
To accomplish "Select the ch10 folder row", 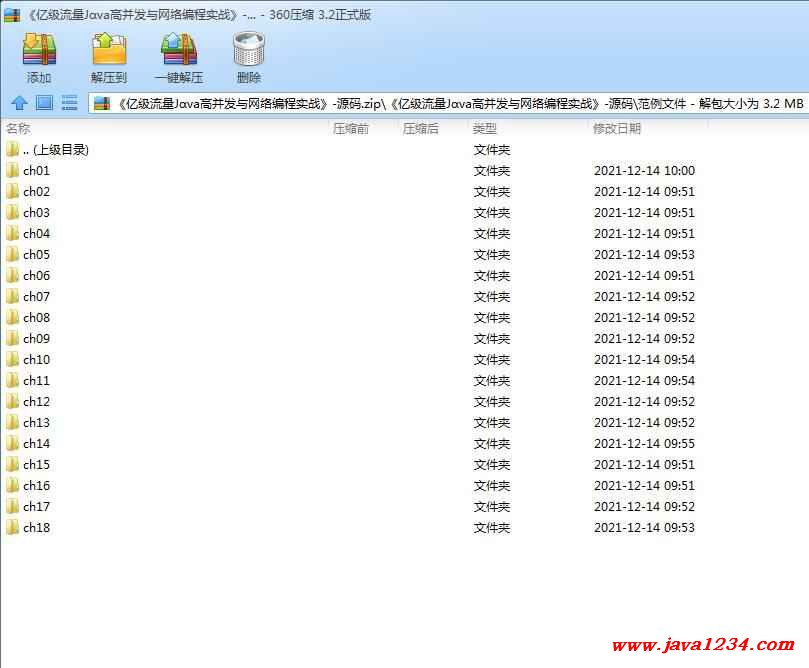I will point(36,360).
